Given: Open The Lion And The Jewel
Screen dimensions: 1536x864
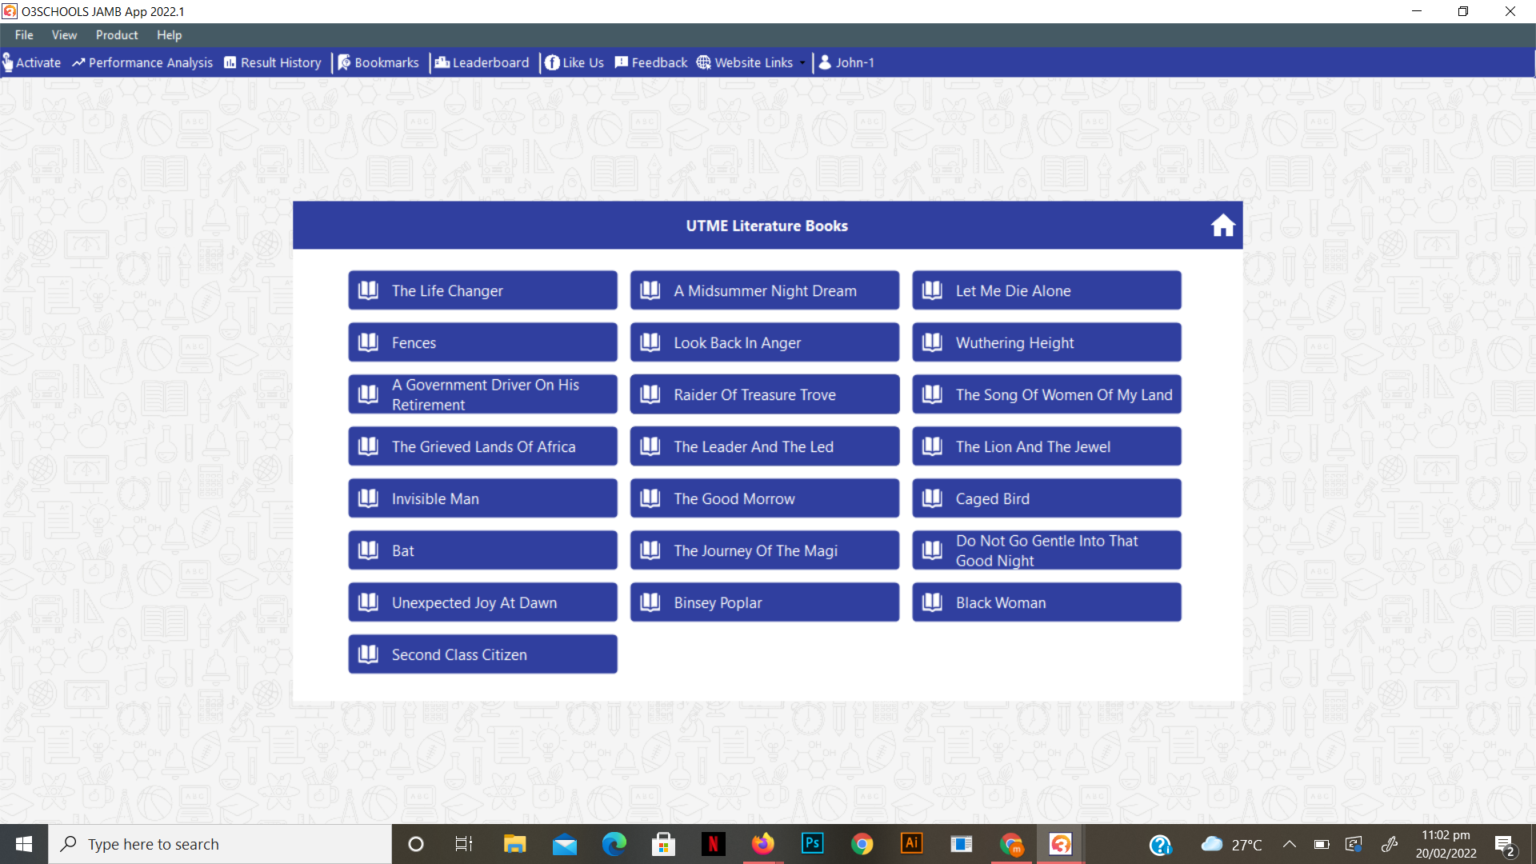Looking at the screenshot, I should click(1046, 446).
